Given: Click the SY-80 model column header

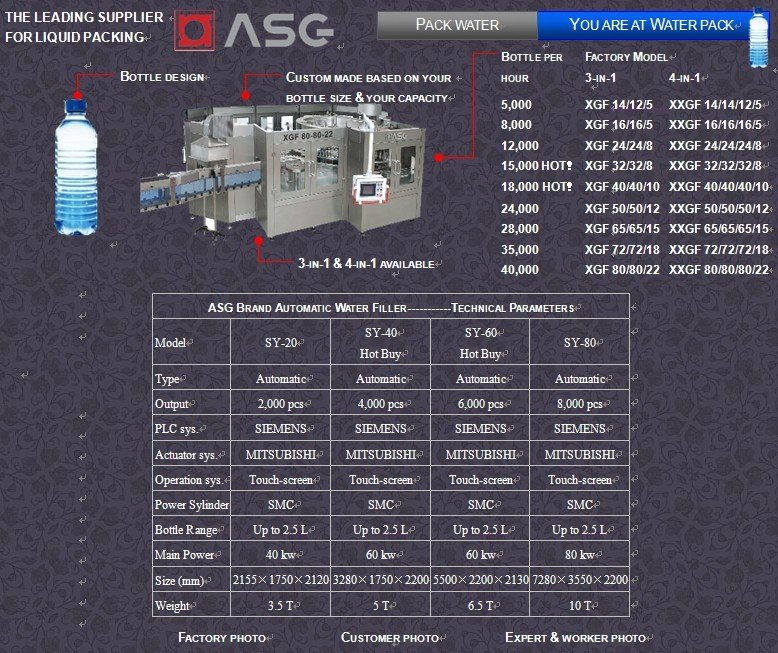Looking at the screenshot, I should tap(580, 343).
